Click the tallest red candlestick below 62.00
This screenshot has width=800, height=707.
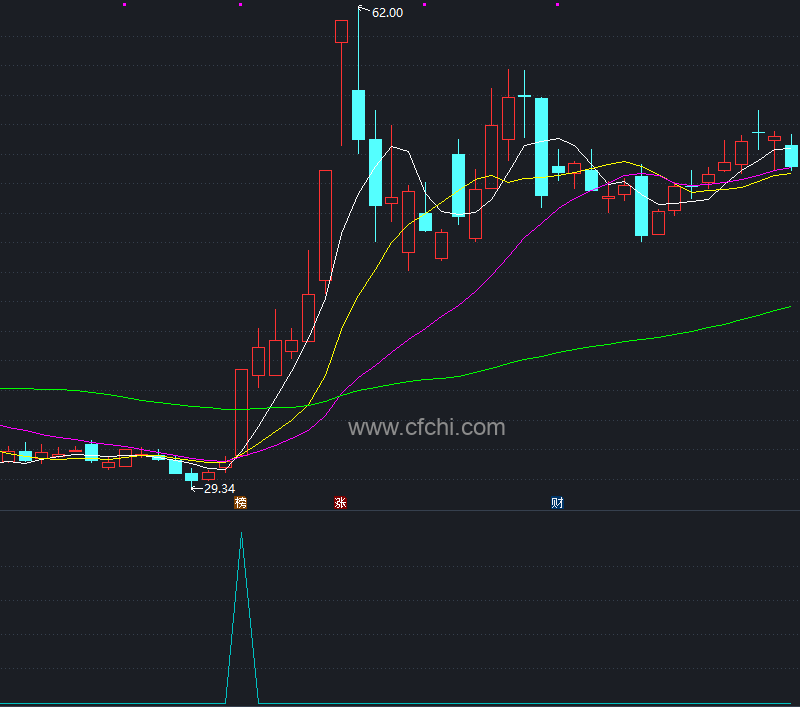(326, 225)
